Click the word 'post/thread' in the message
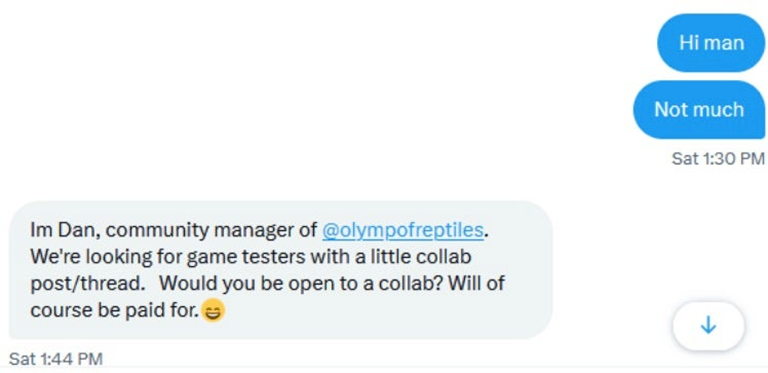This screenshot has width=768, height=373. 85,283
